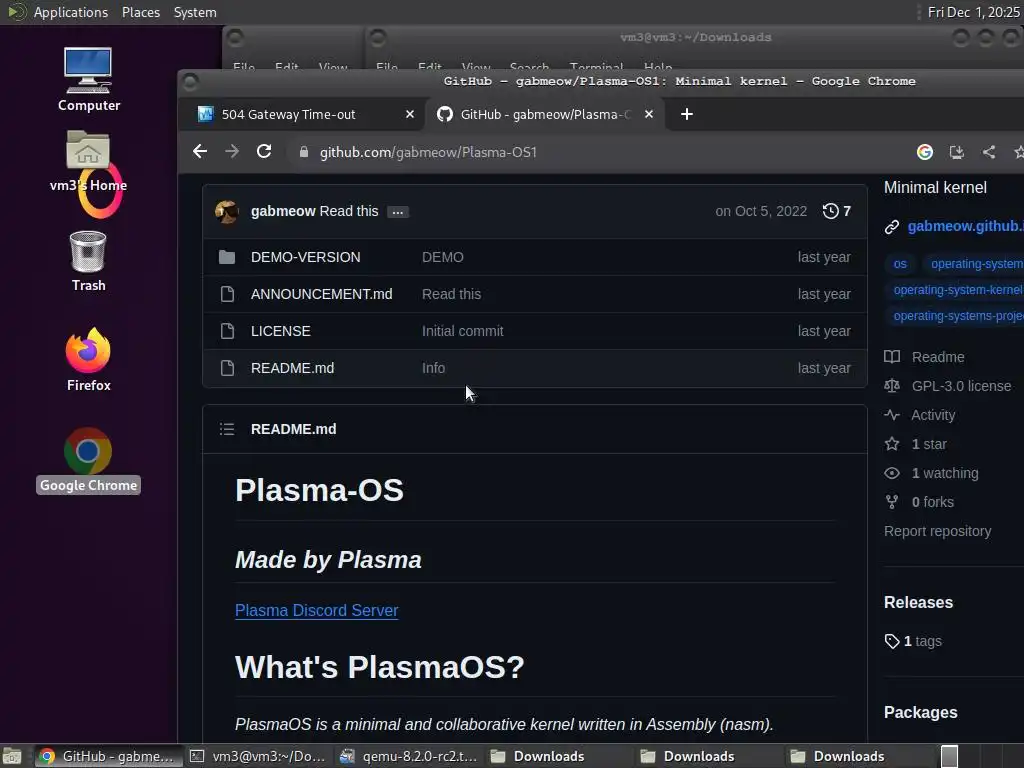Open the Releases section heading
Screen dimensions: 1024x768
(x=918, y=602)
